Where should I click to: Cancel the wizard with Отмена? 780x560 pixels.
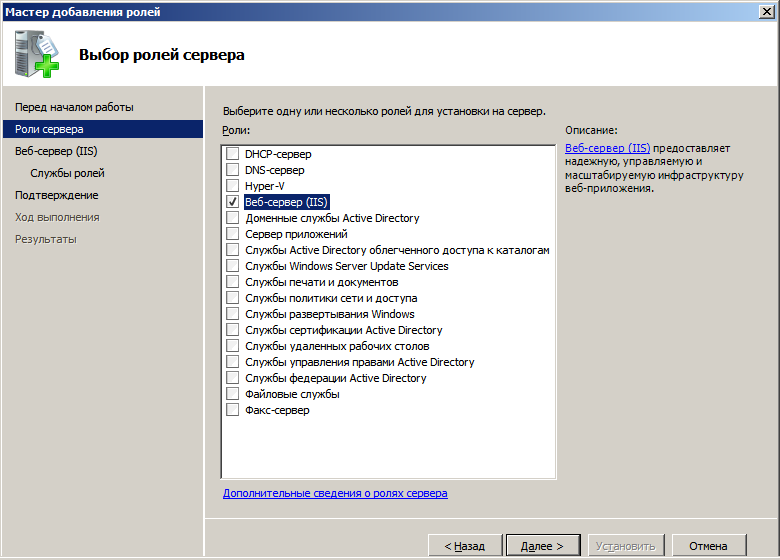[x=709, y=546]
